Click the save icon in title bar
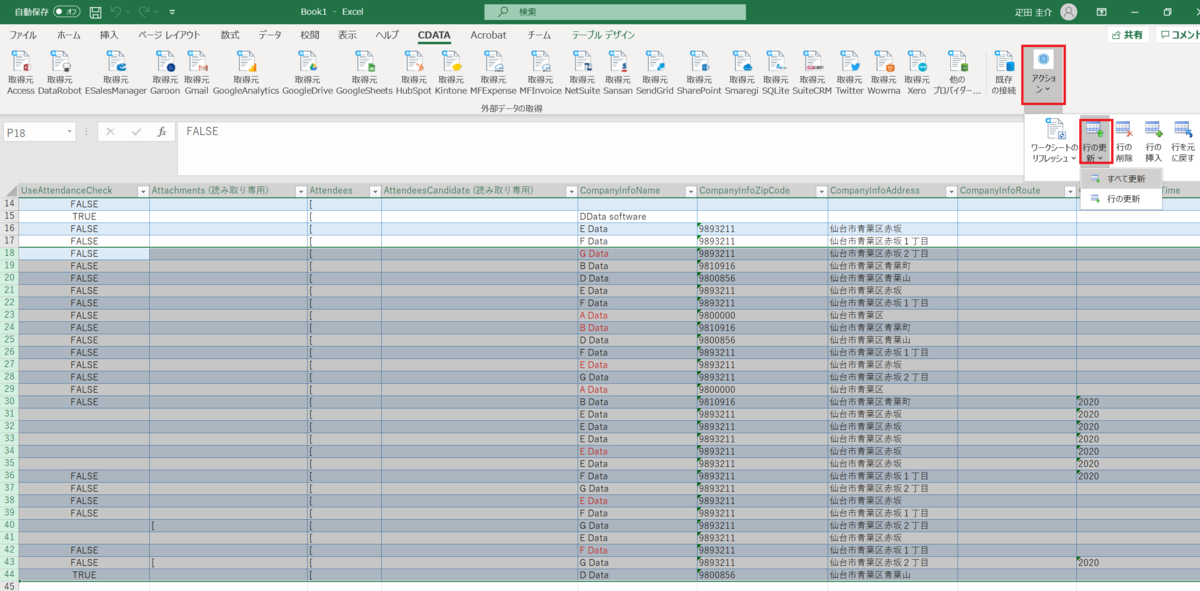The height and width of the screenshot is (591, 1200). tap(95, 12)
